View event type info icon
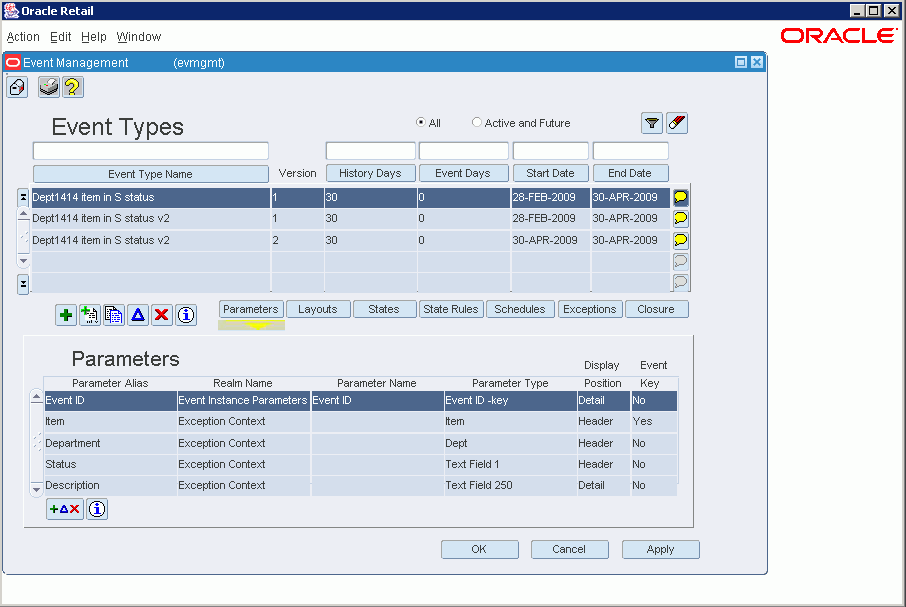Viewport: 906px width, 607px height. (x=185, y=315)
